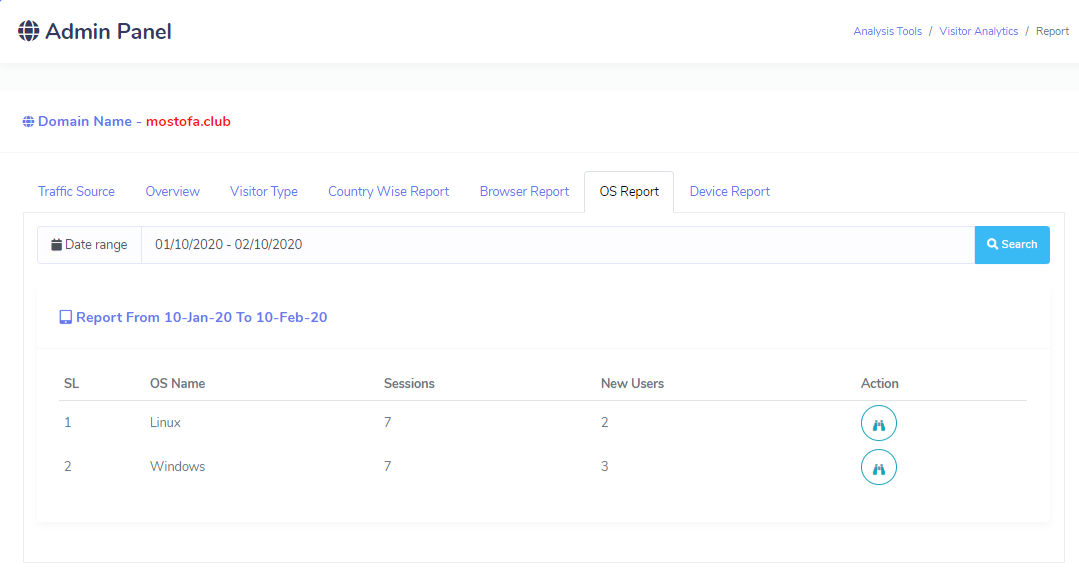Select the Visitor Type tab
Screen dimensions: 1079x578
click(264, 192)
